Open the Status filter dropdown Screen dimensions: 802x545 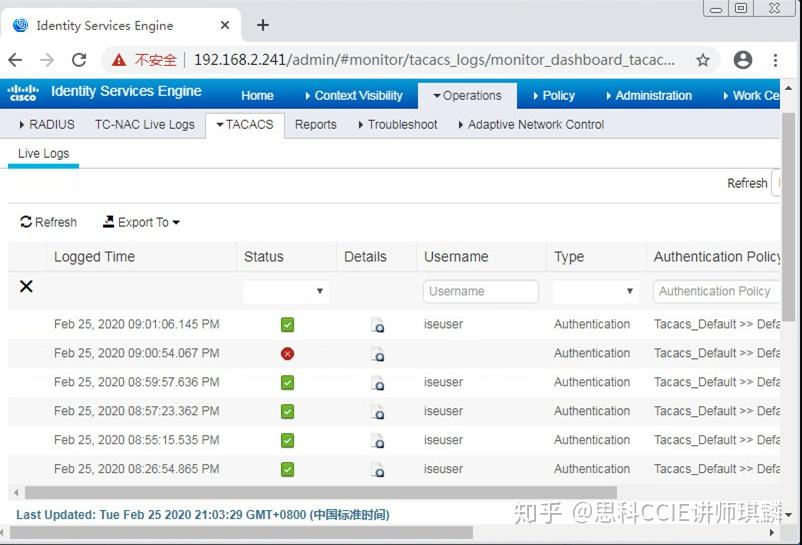pos(286,291)
